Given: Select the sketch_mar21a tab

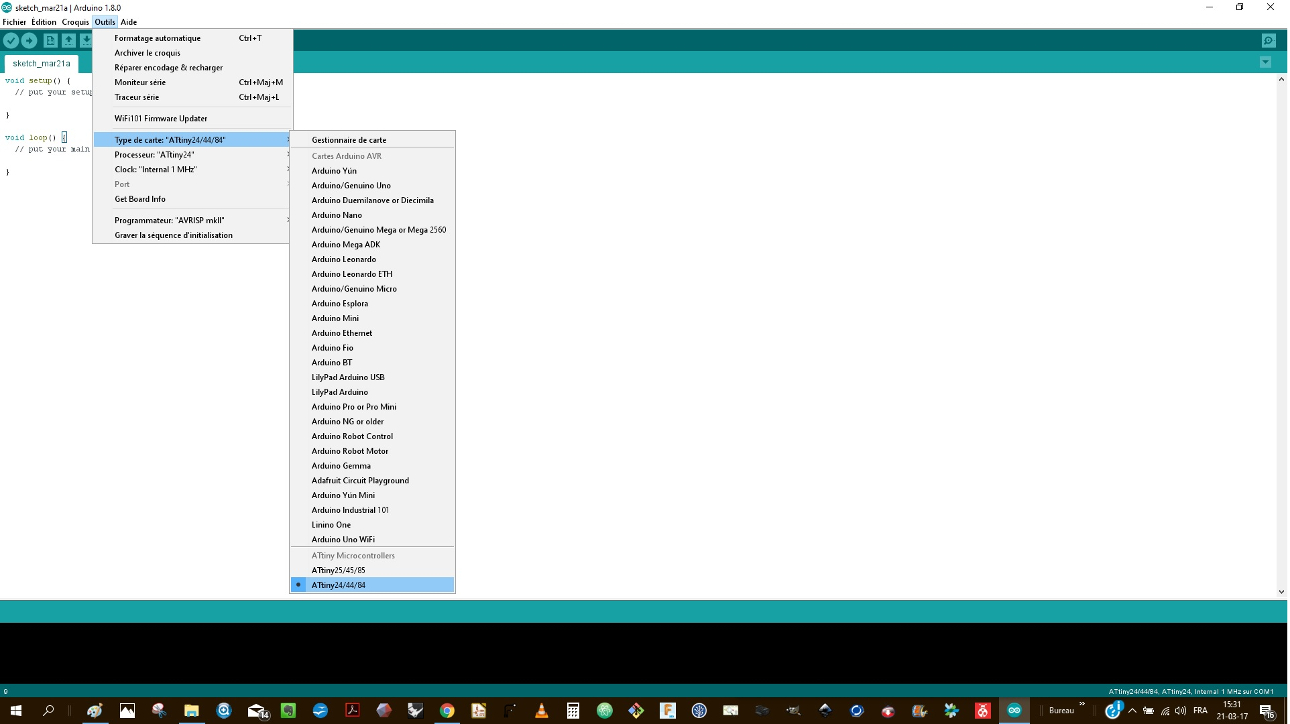Looking at the screenshot, I should coord(41,63).
